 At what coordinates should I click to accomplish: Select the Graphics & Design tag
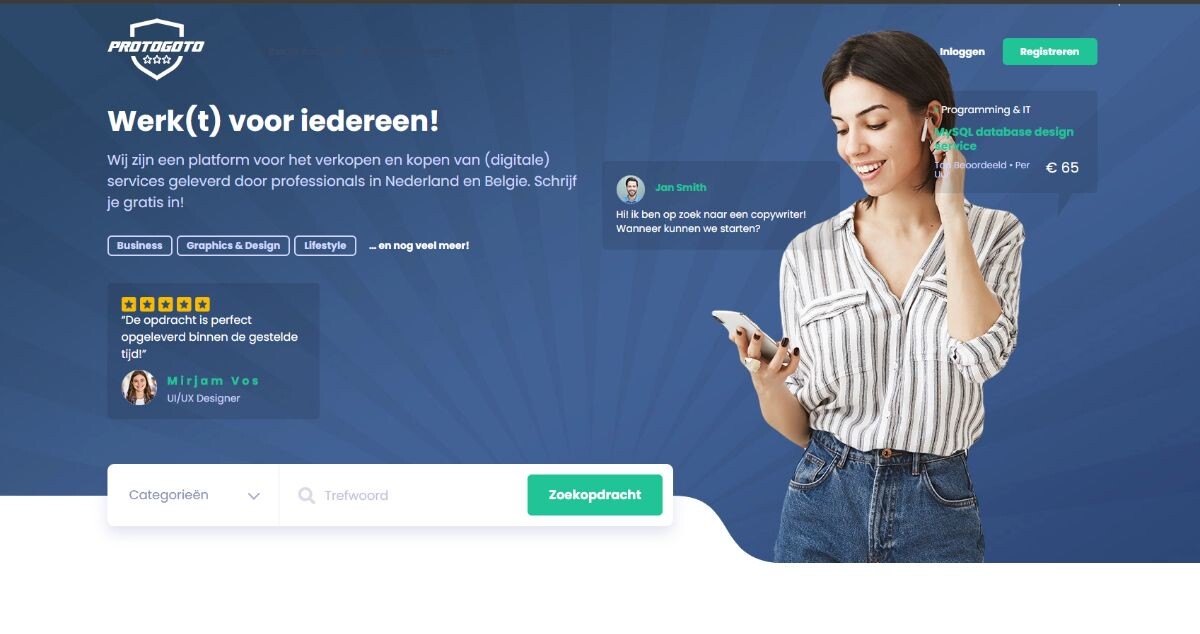point(233,245)
